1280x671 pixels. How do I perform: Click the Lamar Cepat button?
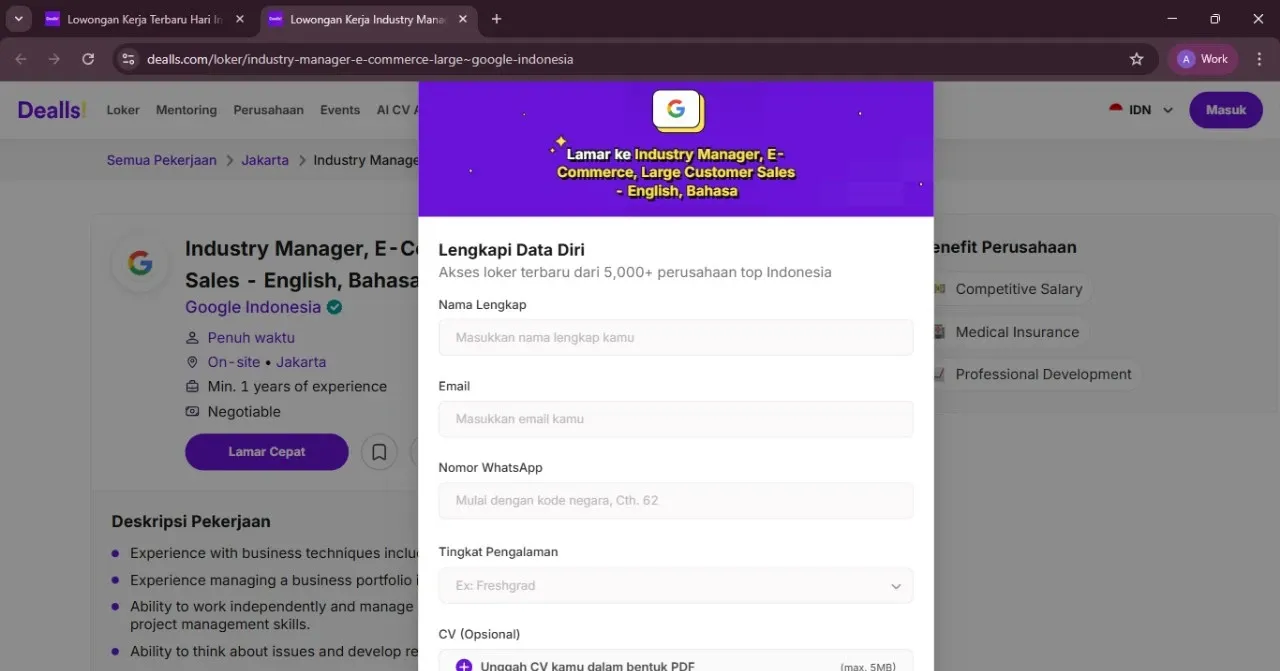pos(267,452)
